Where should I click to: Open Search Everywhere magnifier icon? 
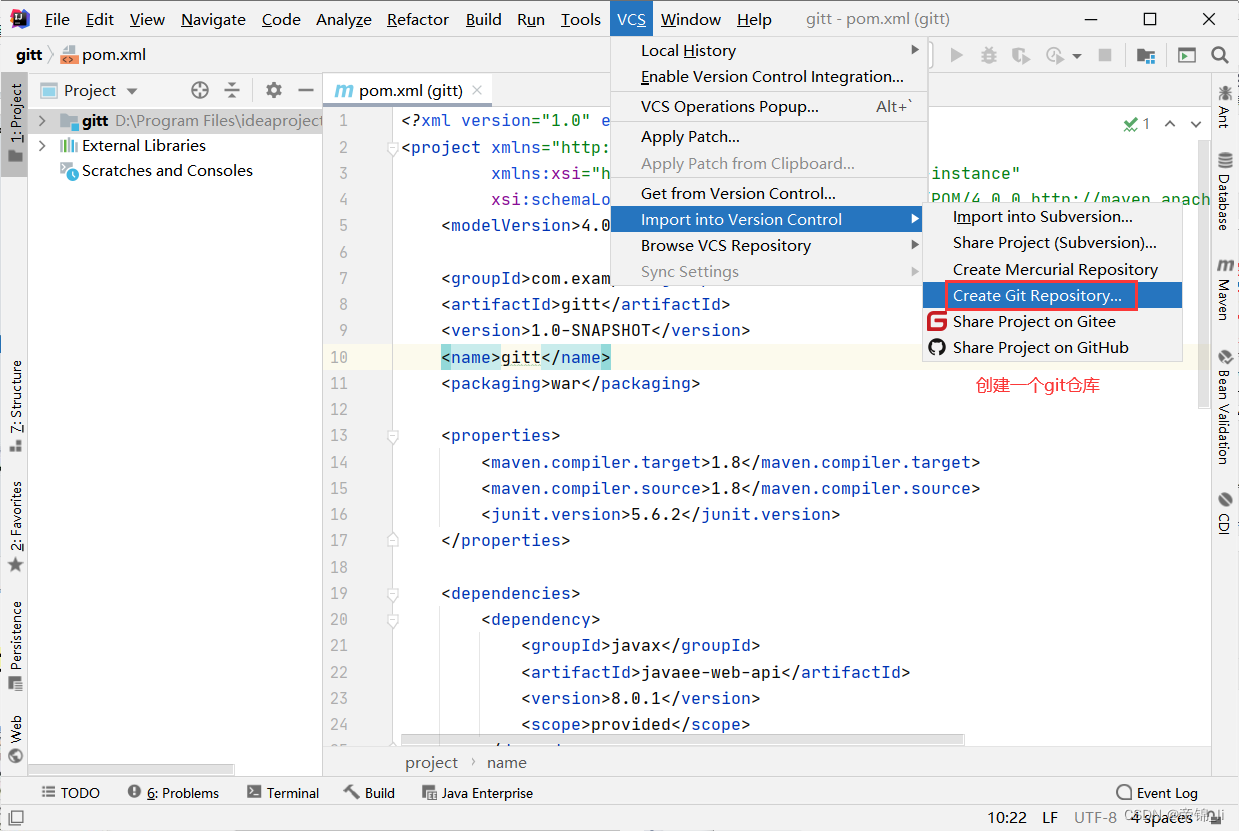click(x=1219, y=56)
